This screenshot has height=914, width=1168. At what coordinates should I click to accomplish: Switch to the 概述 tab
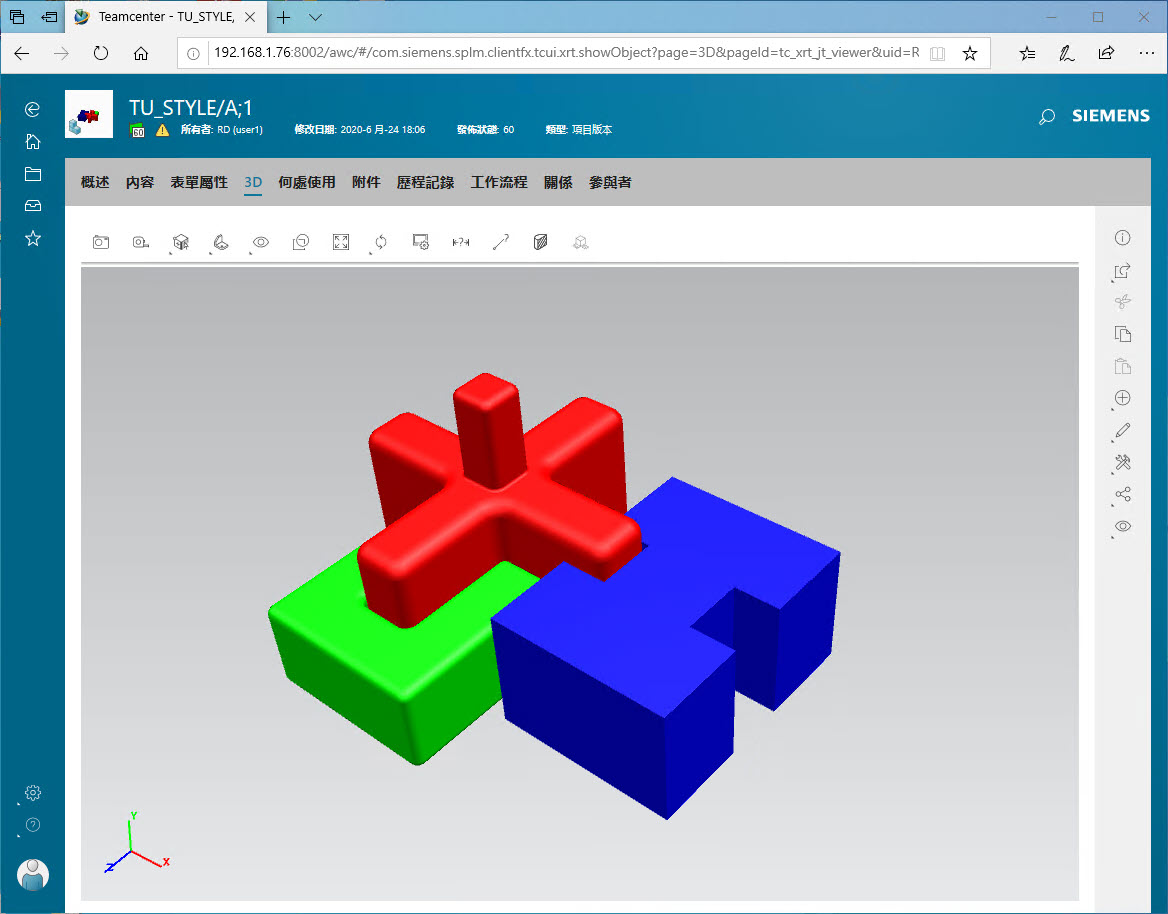click(95, 182)
